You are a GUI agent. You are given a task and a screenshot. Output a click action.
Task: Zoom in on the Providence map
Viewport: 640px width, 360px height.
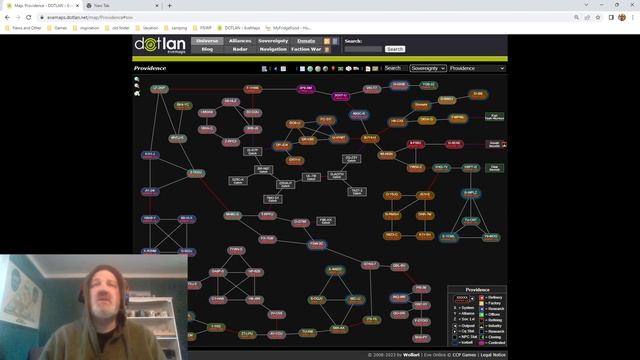137,79
